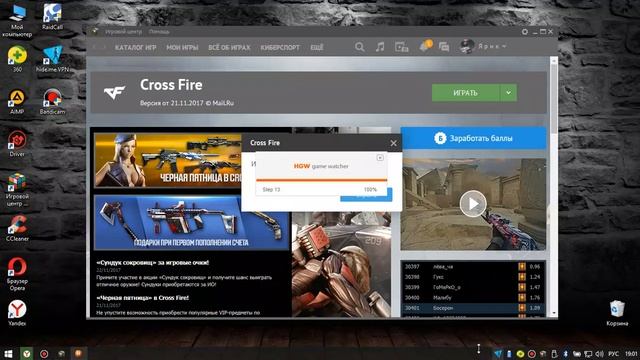Viewport: 640px width, 360px height.
Task: Open the Мой компьютер desktop icon
Action: coord(17,21)
